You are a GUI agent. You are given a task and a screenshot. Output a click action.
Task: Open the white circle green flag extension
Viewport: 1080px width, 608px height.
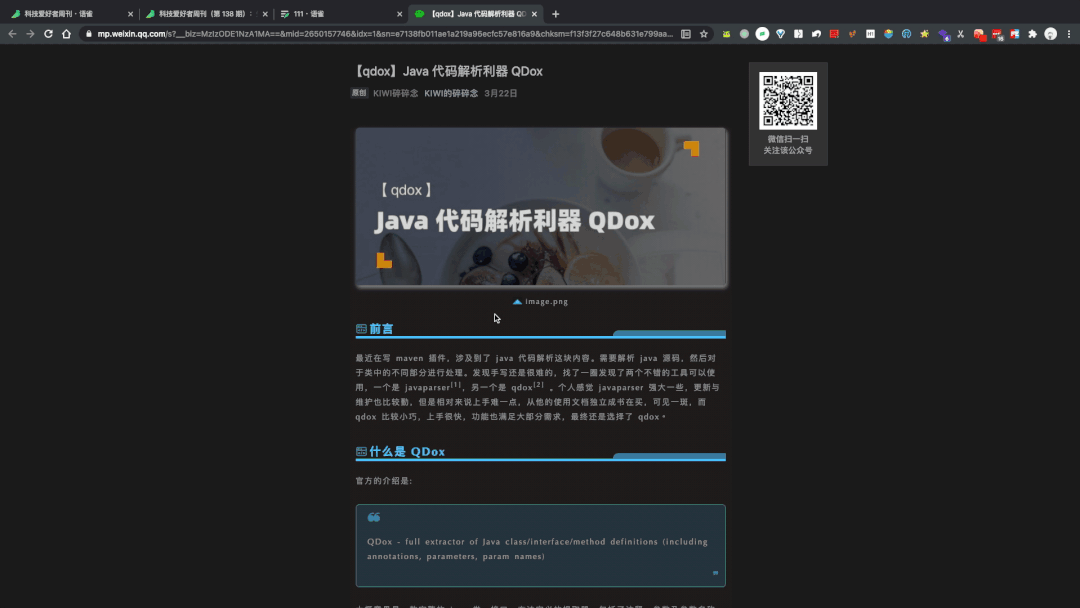762,34
